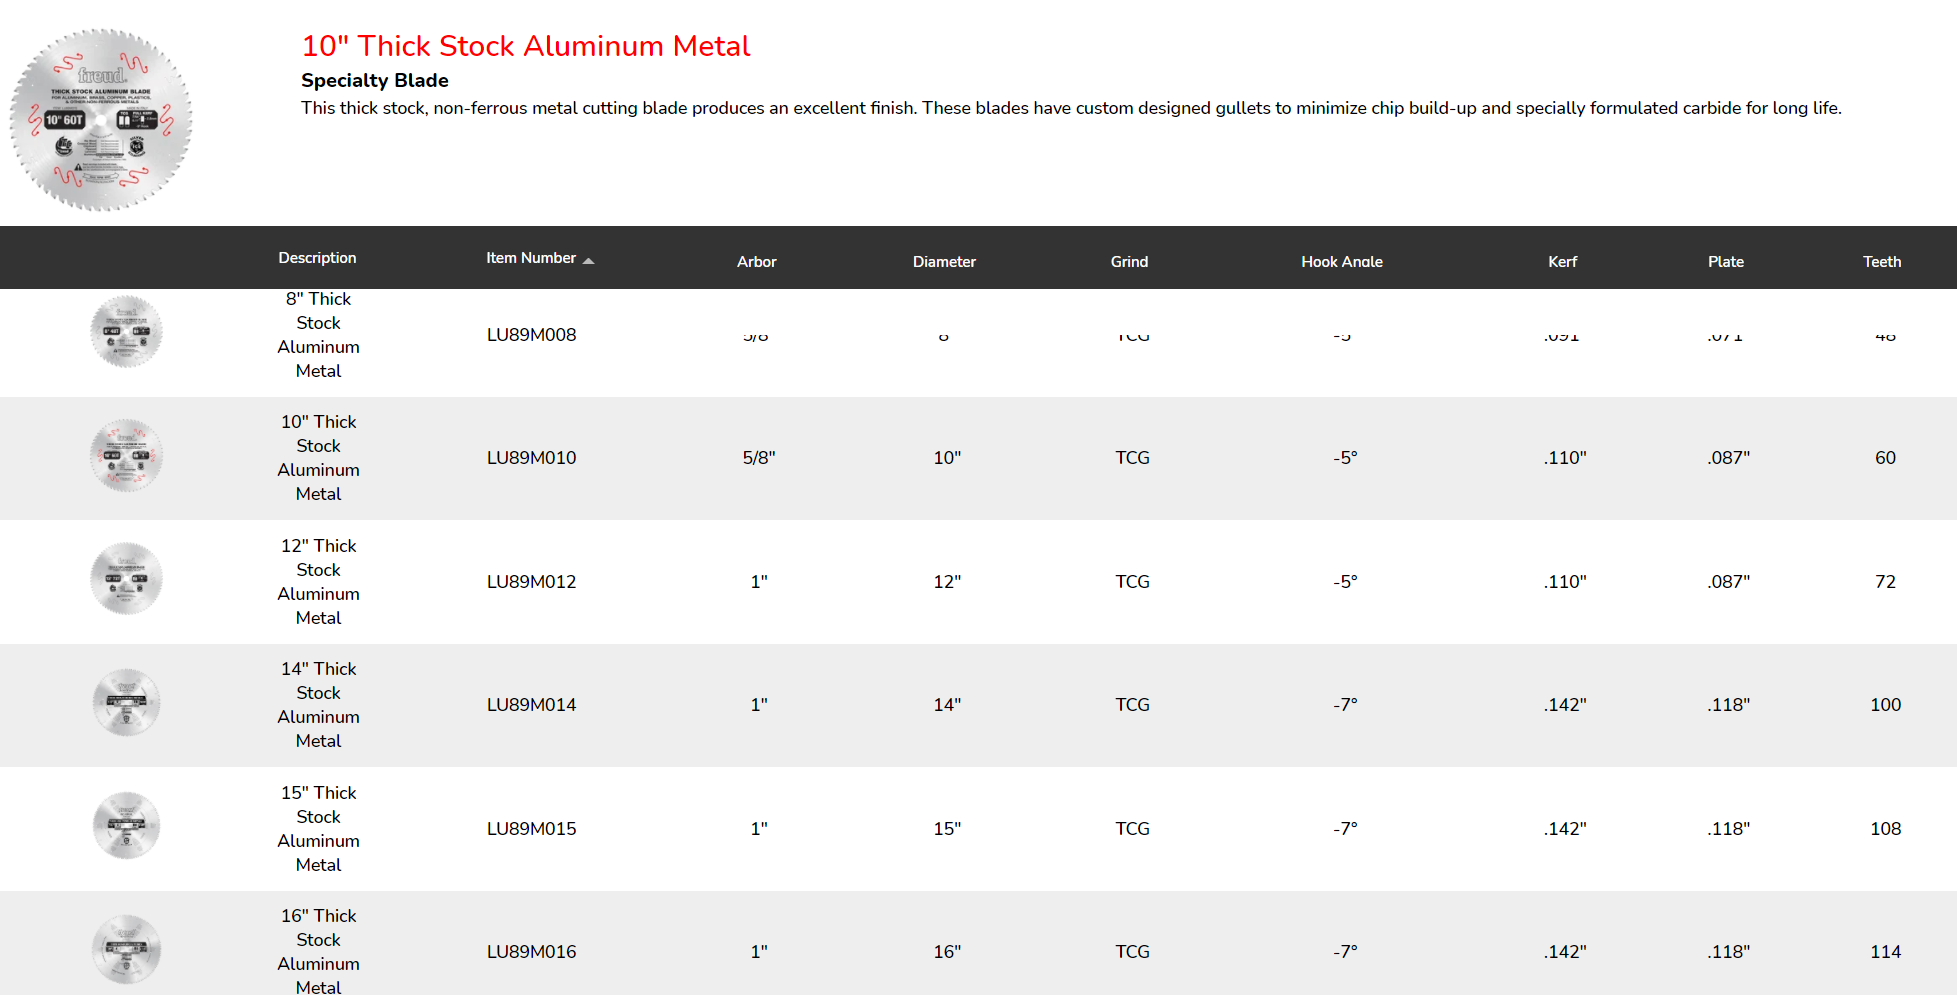Click the sort arrow beside Item Number
This screenshot has height=995, width=1957.
click(x=589, y=260)
